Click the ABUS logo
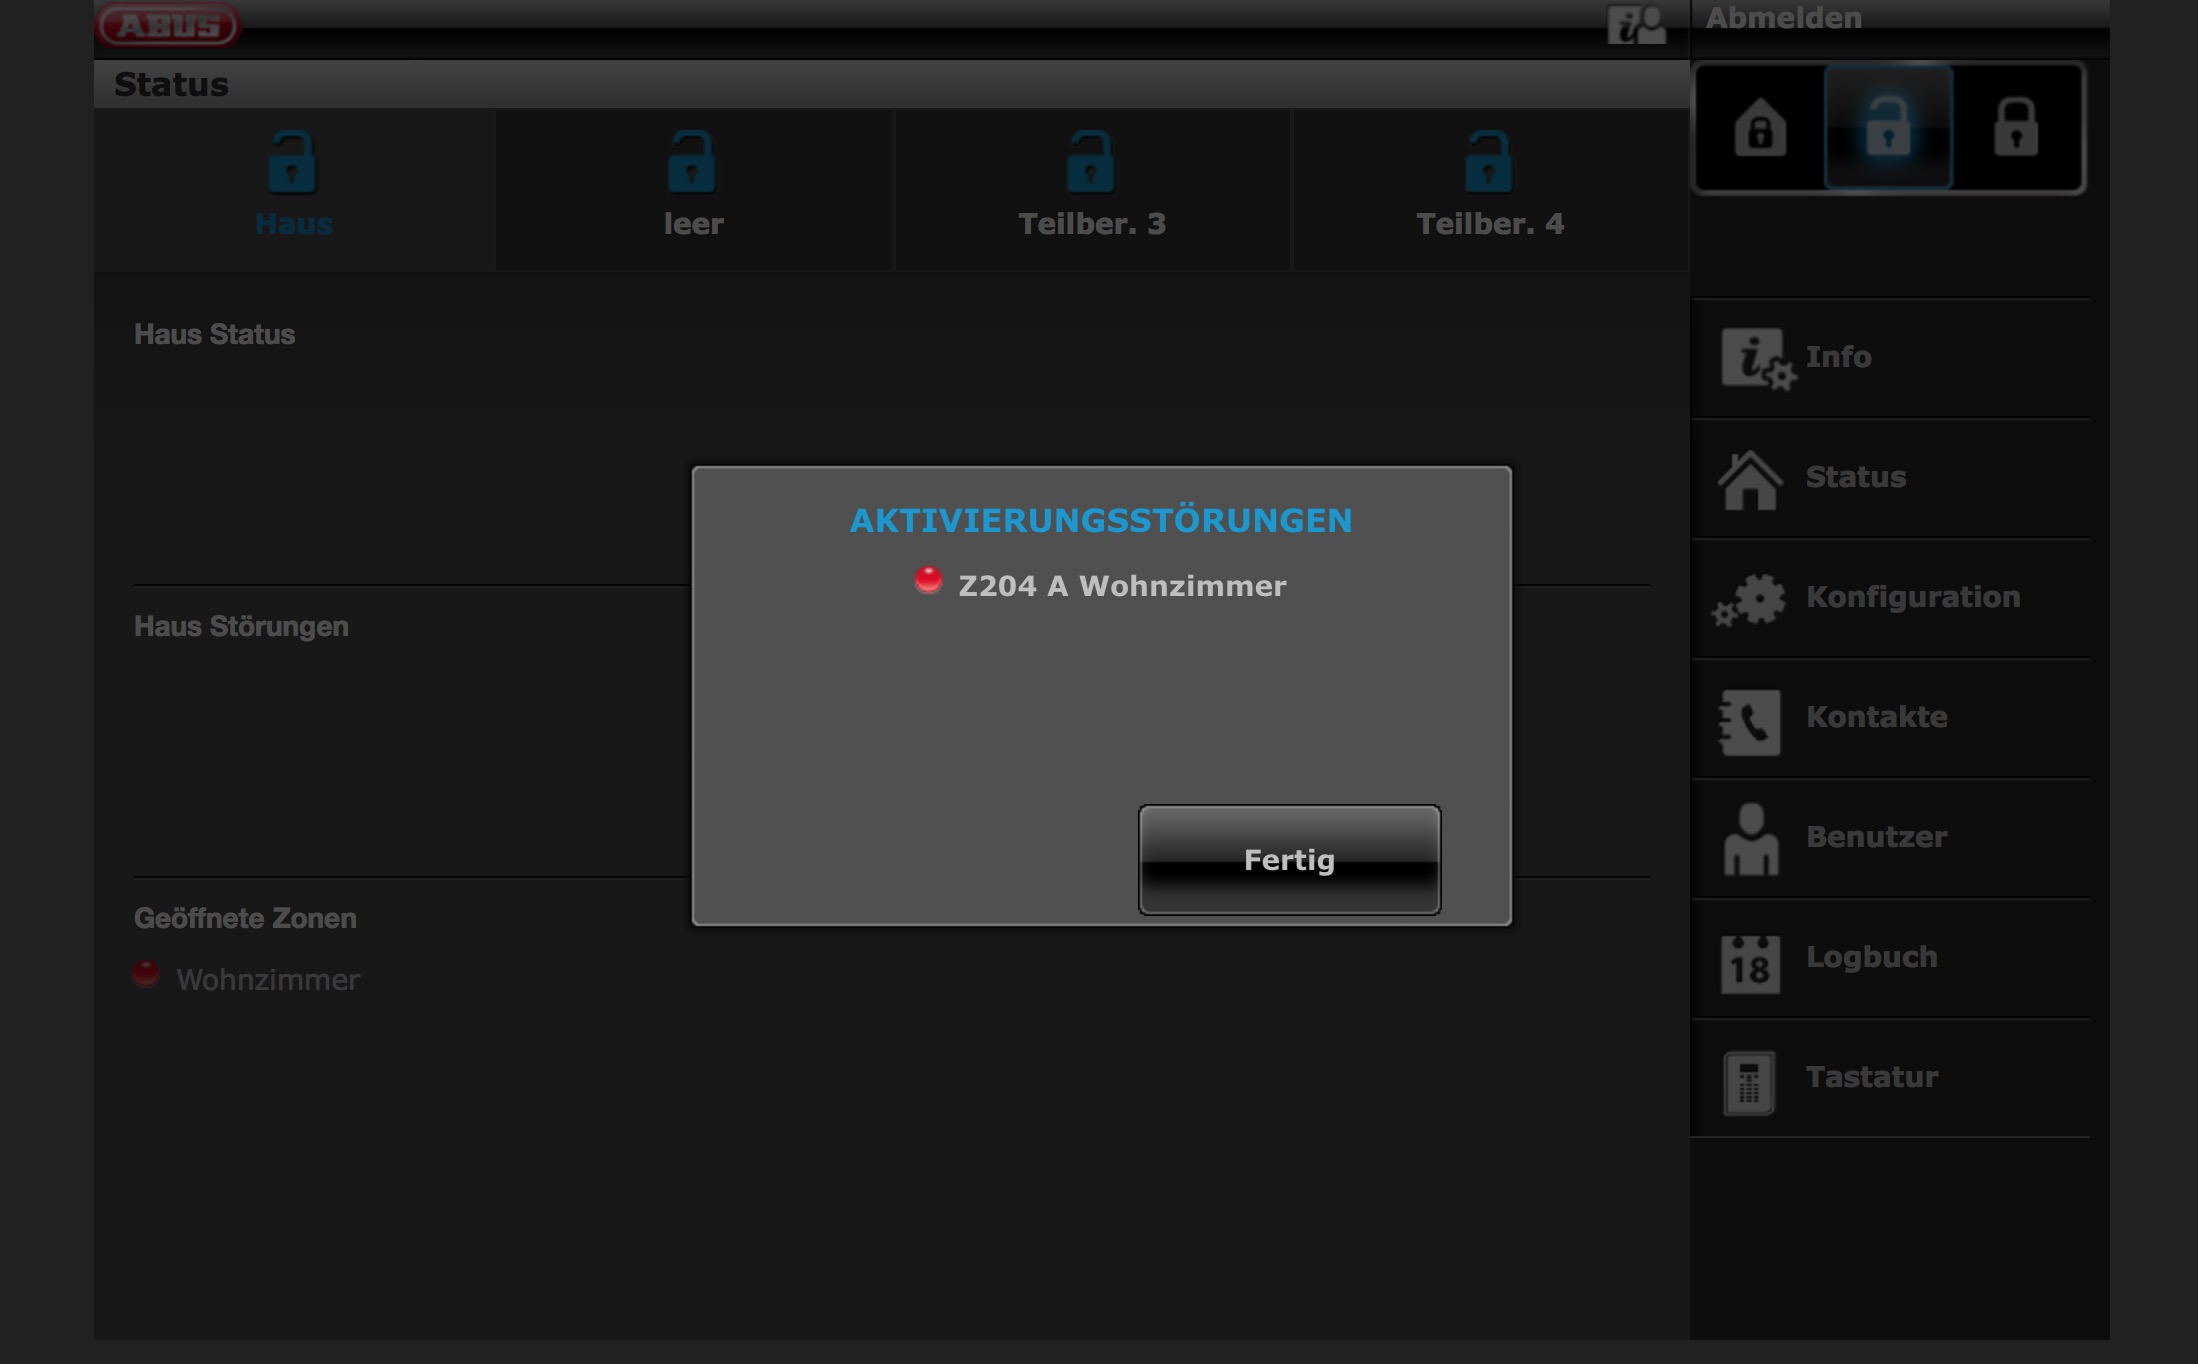 (169, 25)
